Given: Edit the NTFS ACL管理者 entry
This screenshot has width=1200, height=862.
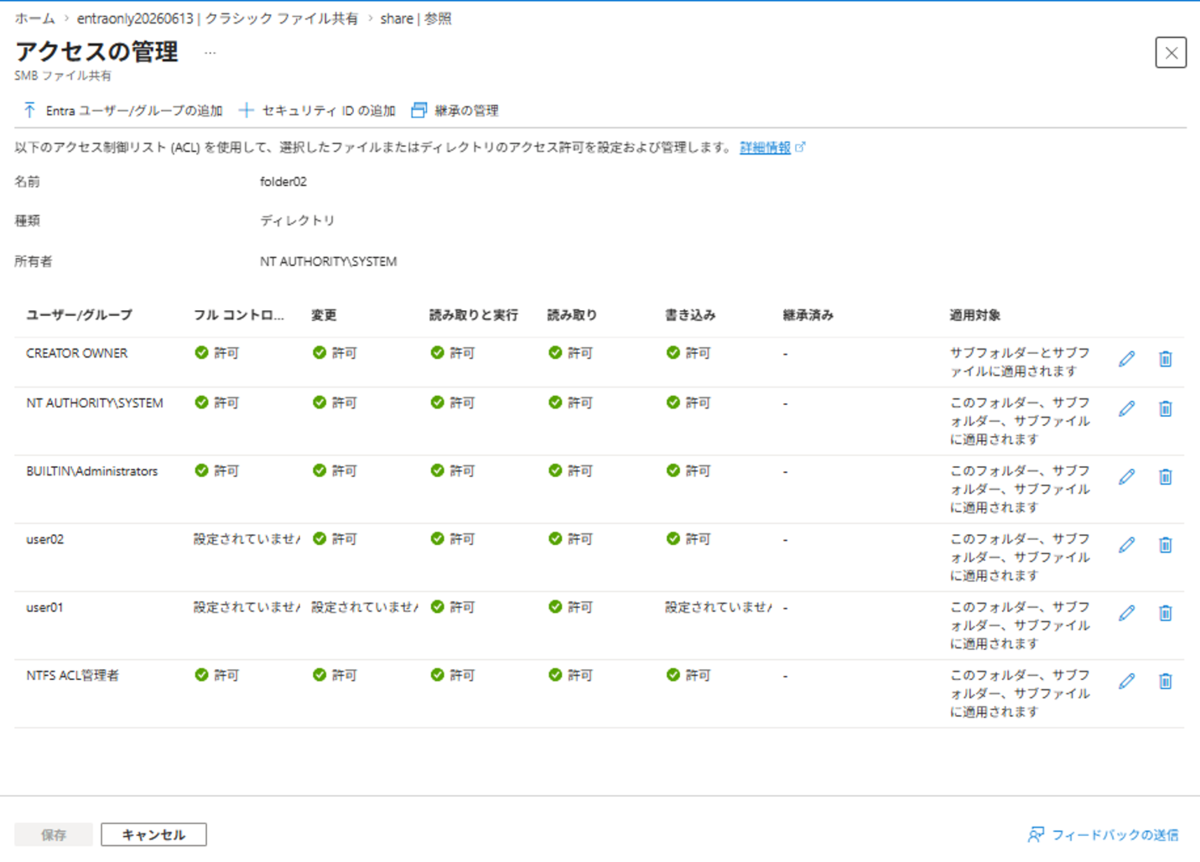Looking at the screenshot, I should (x=1127, y=680).
